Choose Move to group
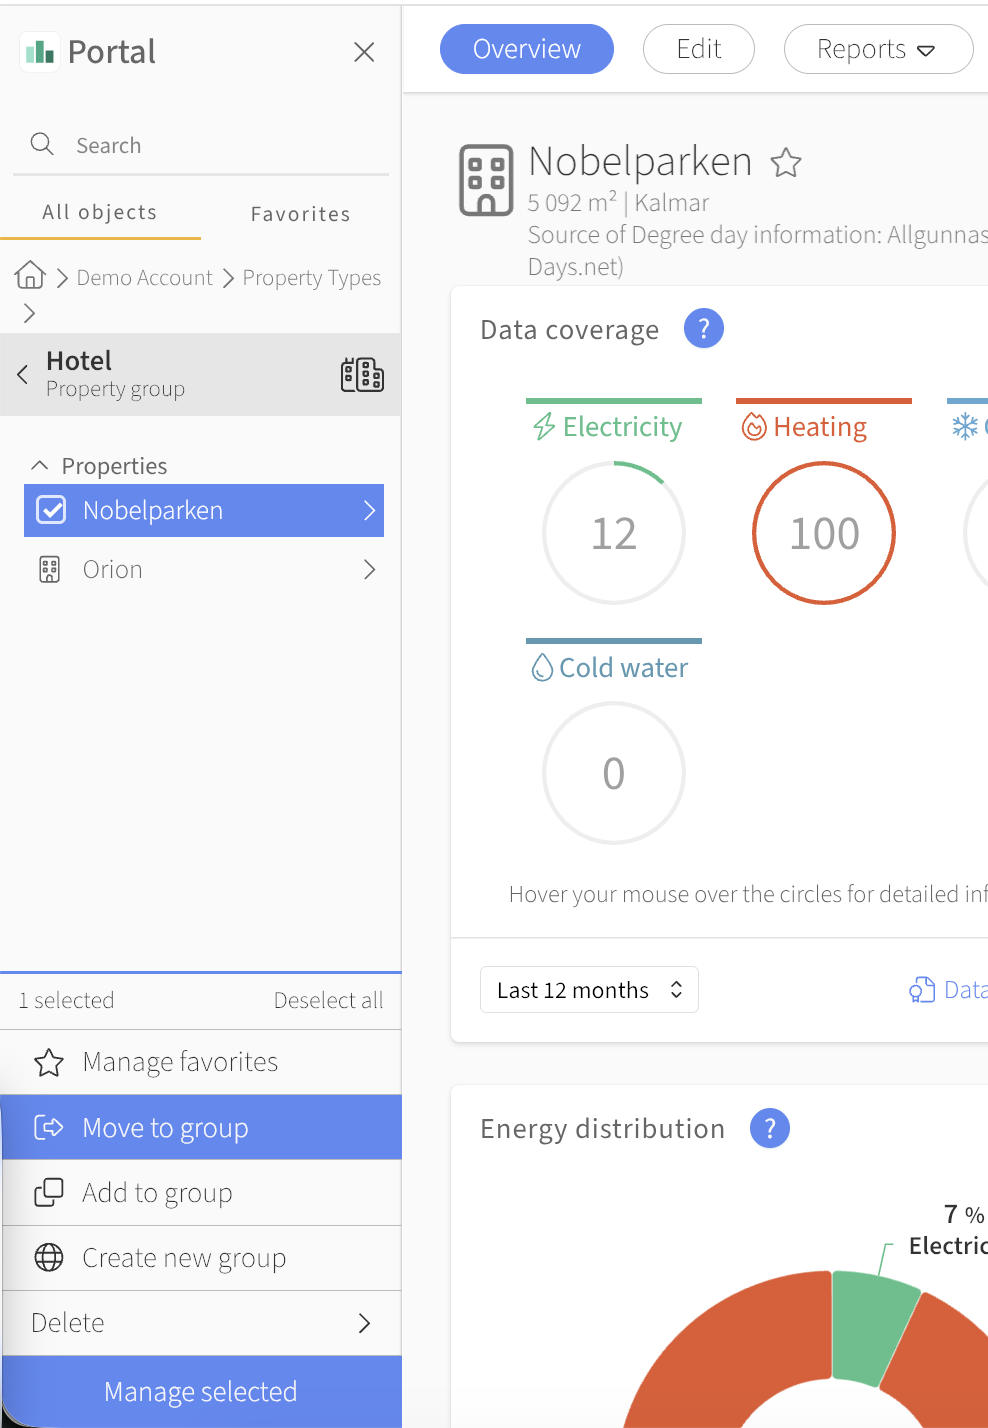 (202, 1127)
